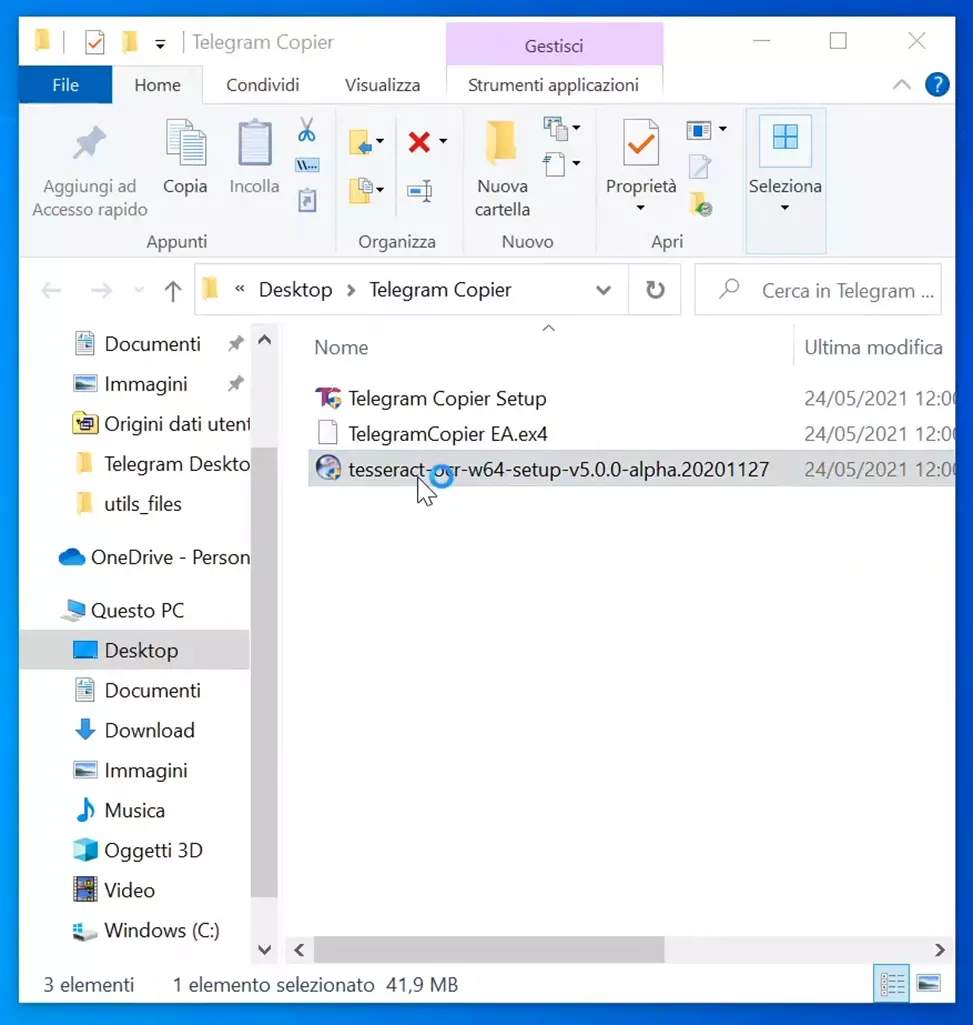Click the Move to folder icon

click(360, 142)
